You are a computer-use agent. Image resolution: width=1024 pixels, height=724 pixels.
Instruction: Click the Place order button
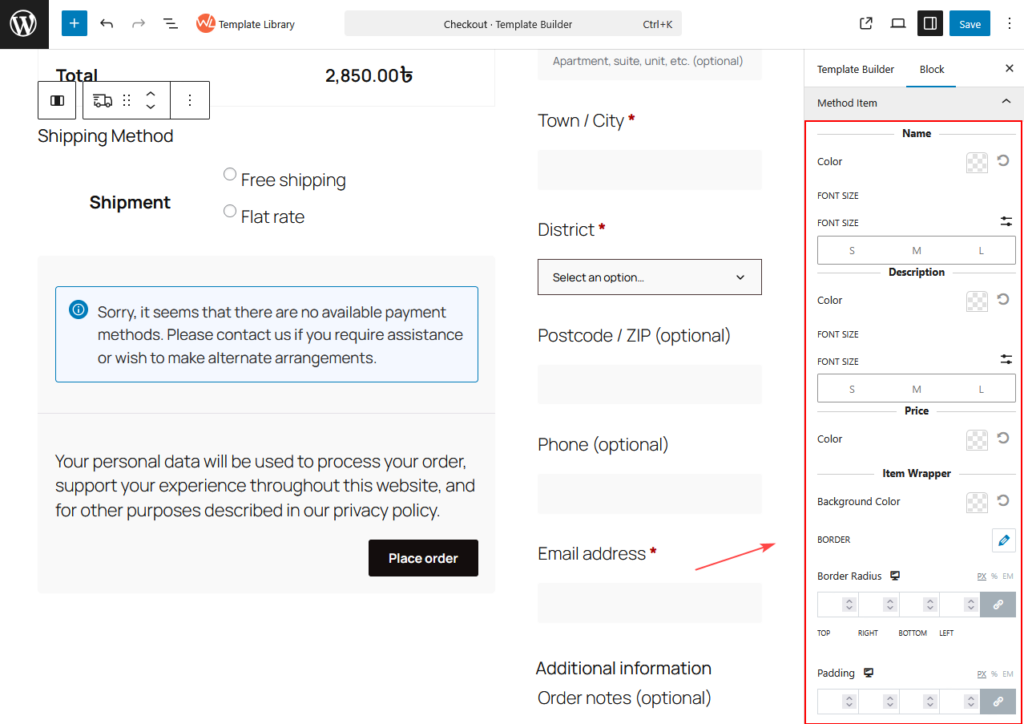(x=423, y=558)
